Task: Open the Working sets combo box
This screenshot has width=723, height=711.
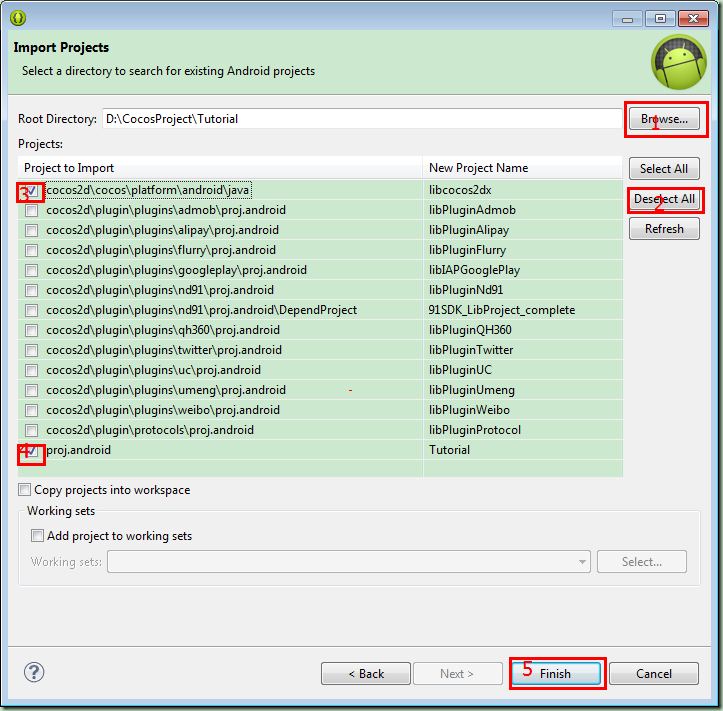Action: pyautogui.click(x=349, y=562)
